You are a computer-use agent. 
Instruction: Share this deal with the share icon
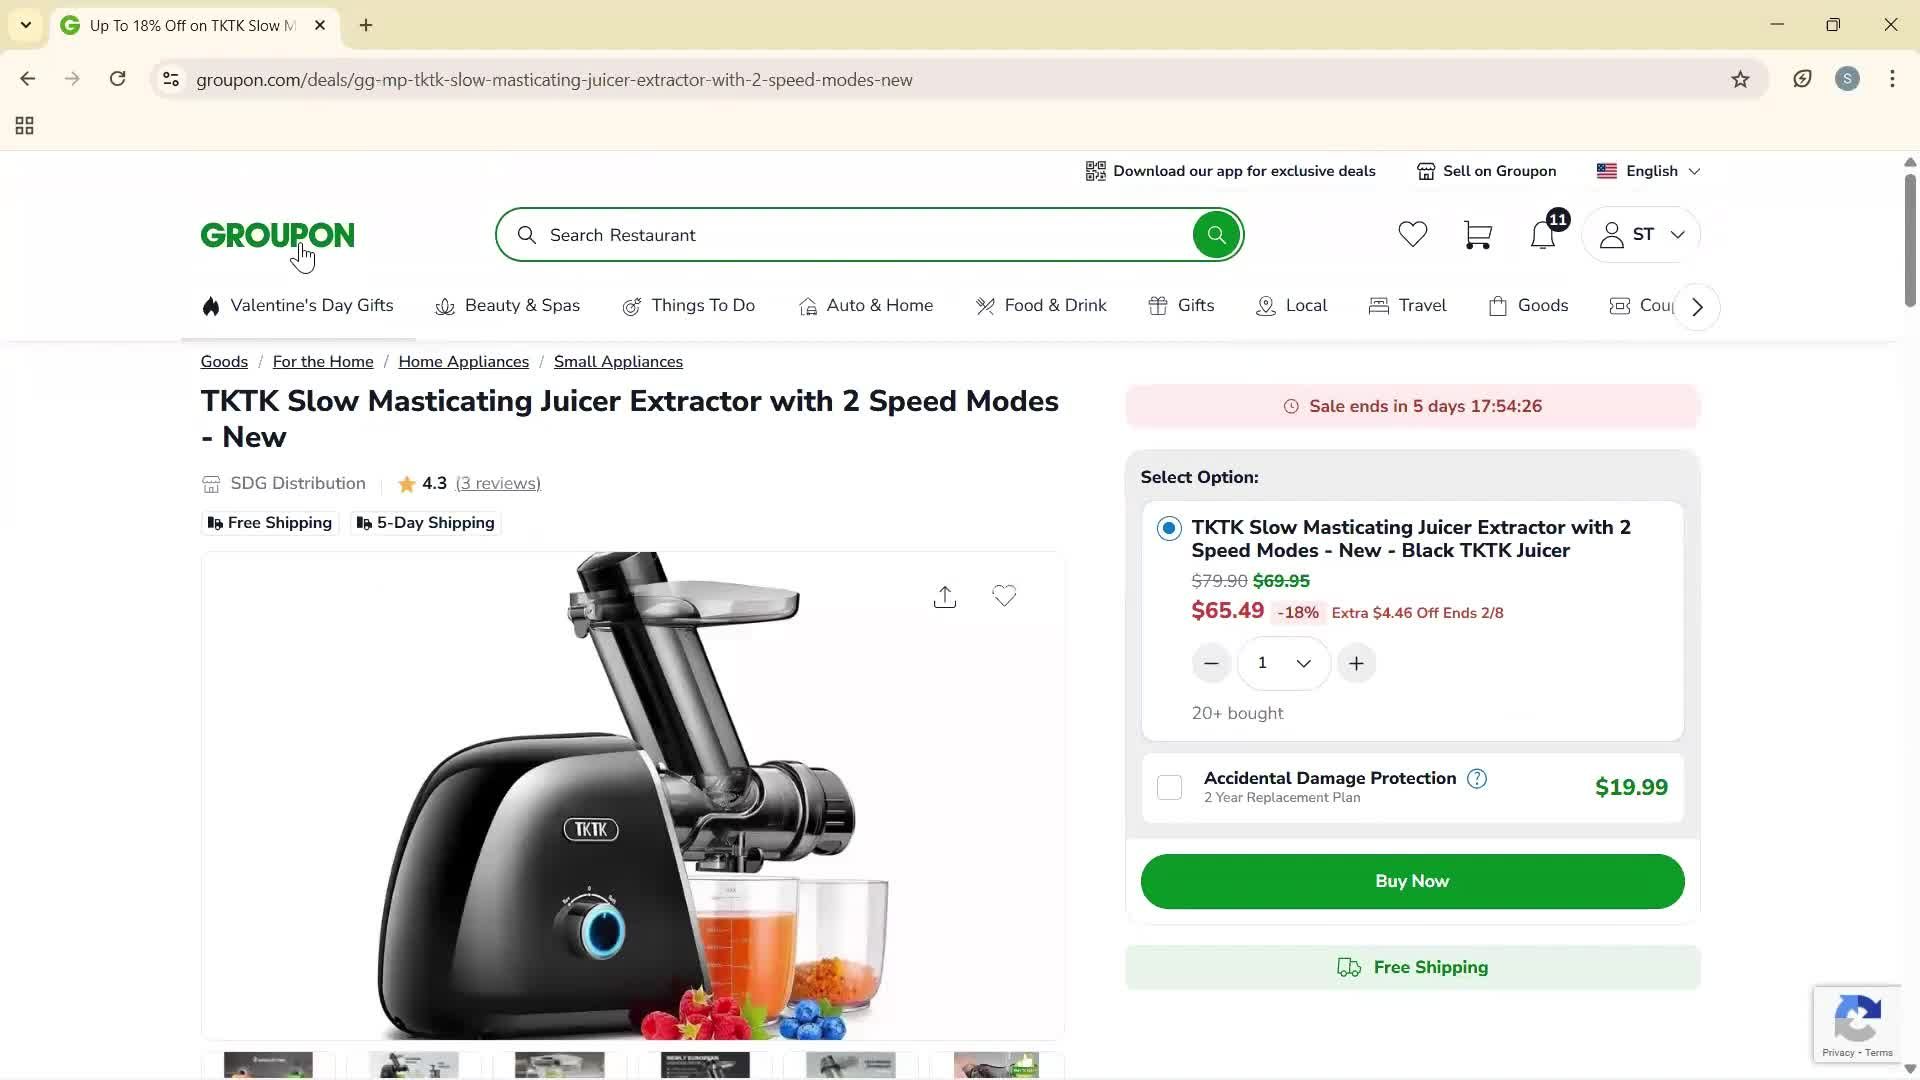945,597
